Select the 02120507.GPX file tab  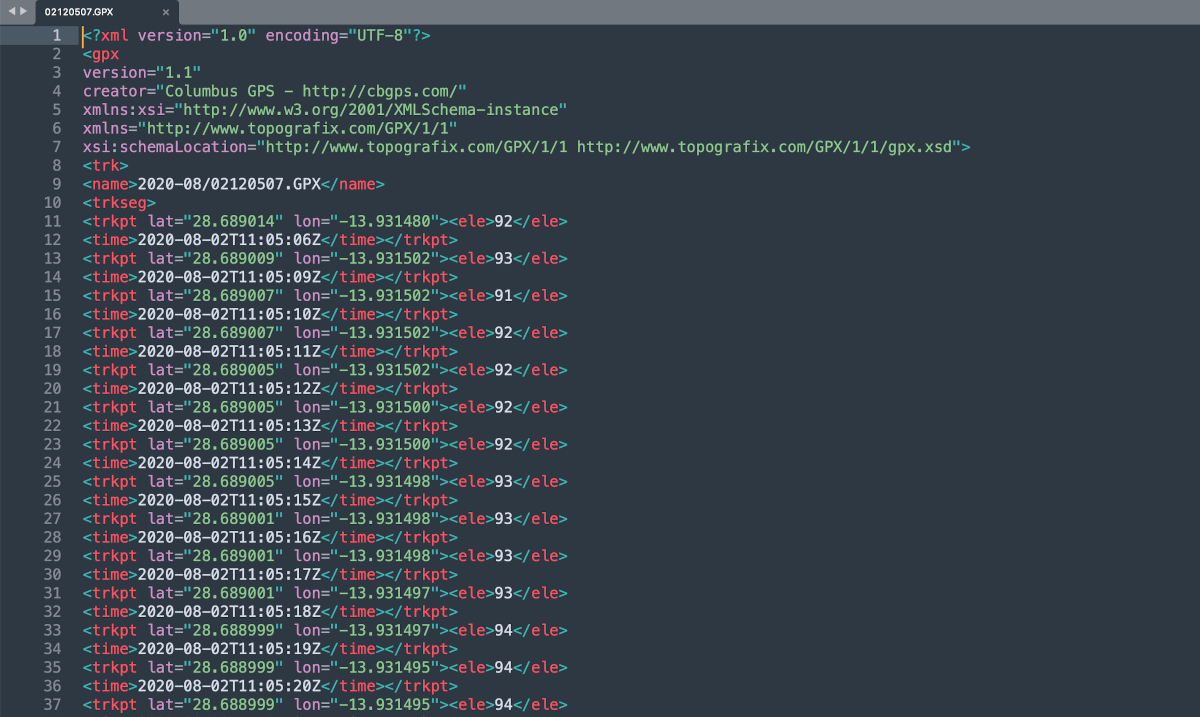(90, 12)
